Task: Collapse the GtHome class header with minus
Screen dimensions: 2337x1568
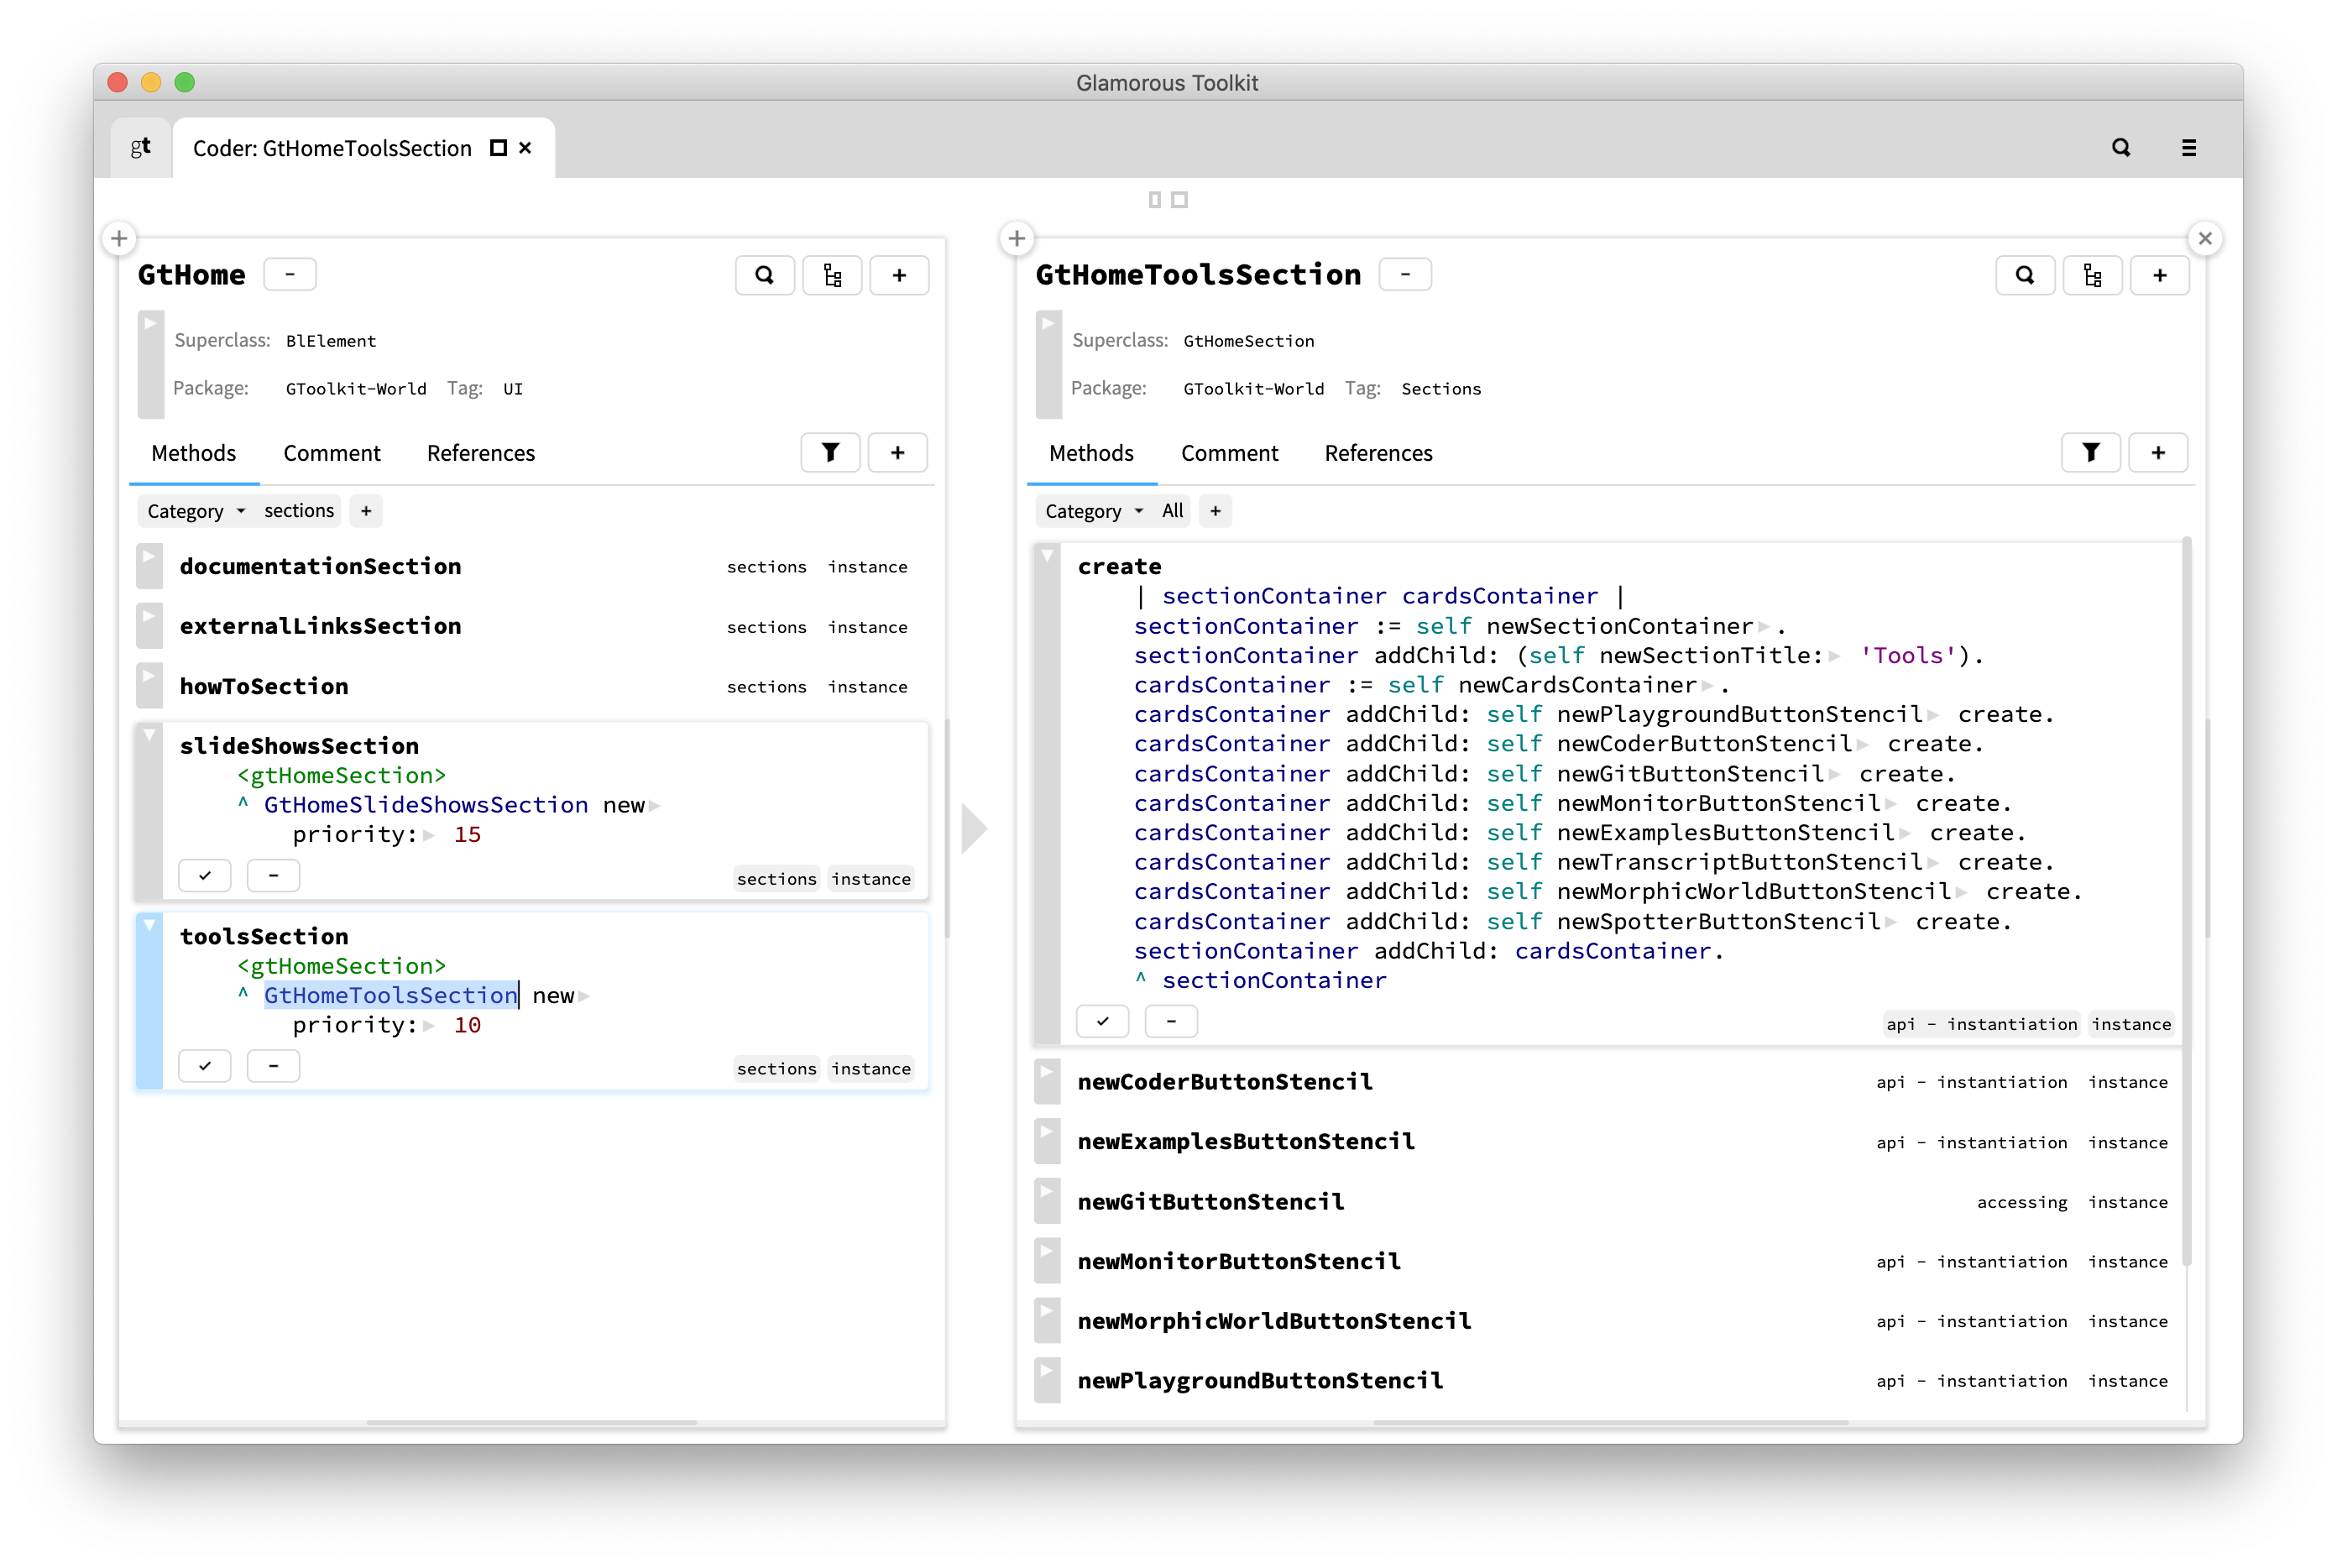Action: [x=290, y=275]
